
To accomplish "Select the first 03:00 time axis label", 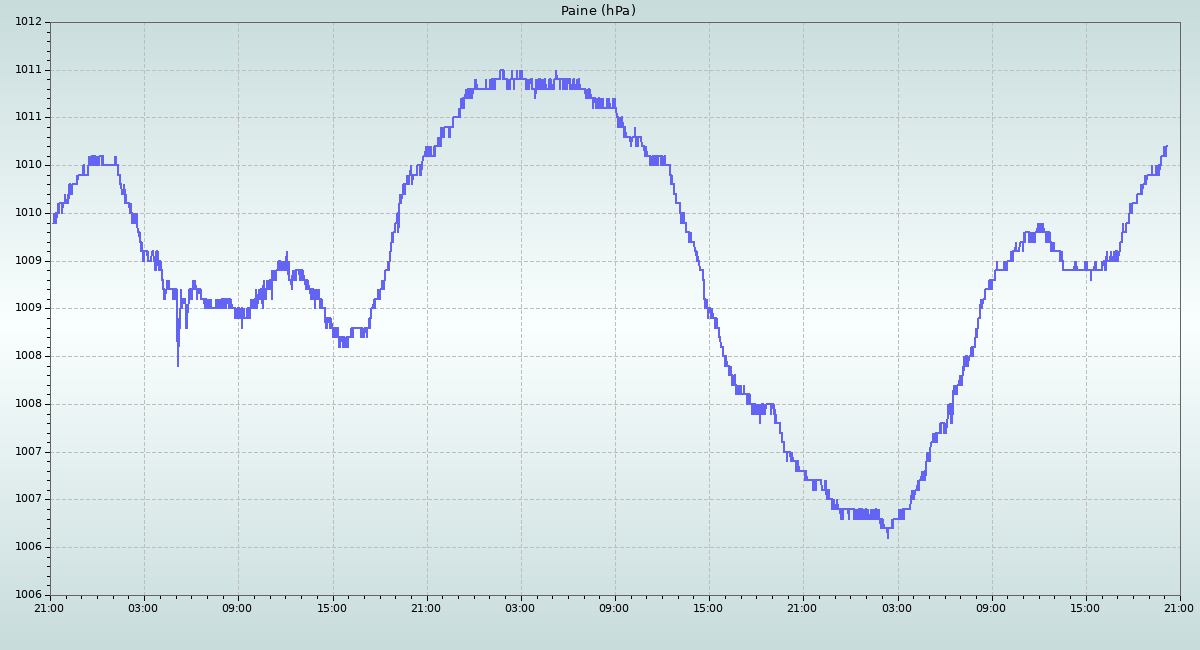I will tap(143, 607).
